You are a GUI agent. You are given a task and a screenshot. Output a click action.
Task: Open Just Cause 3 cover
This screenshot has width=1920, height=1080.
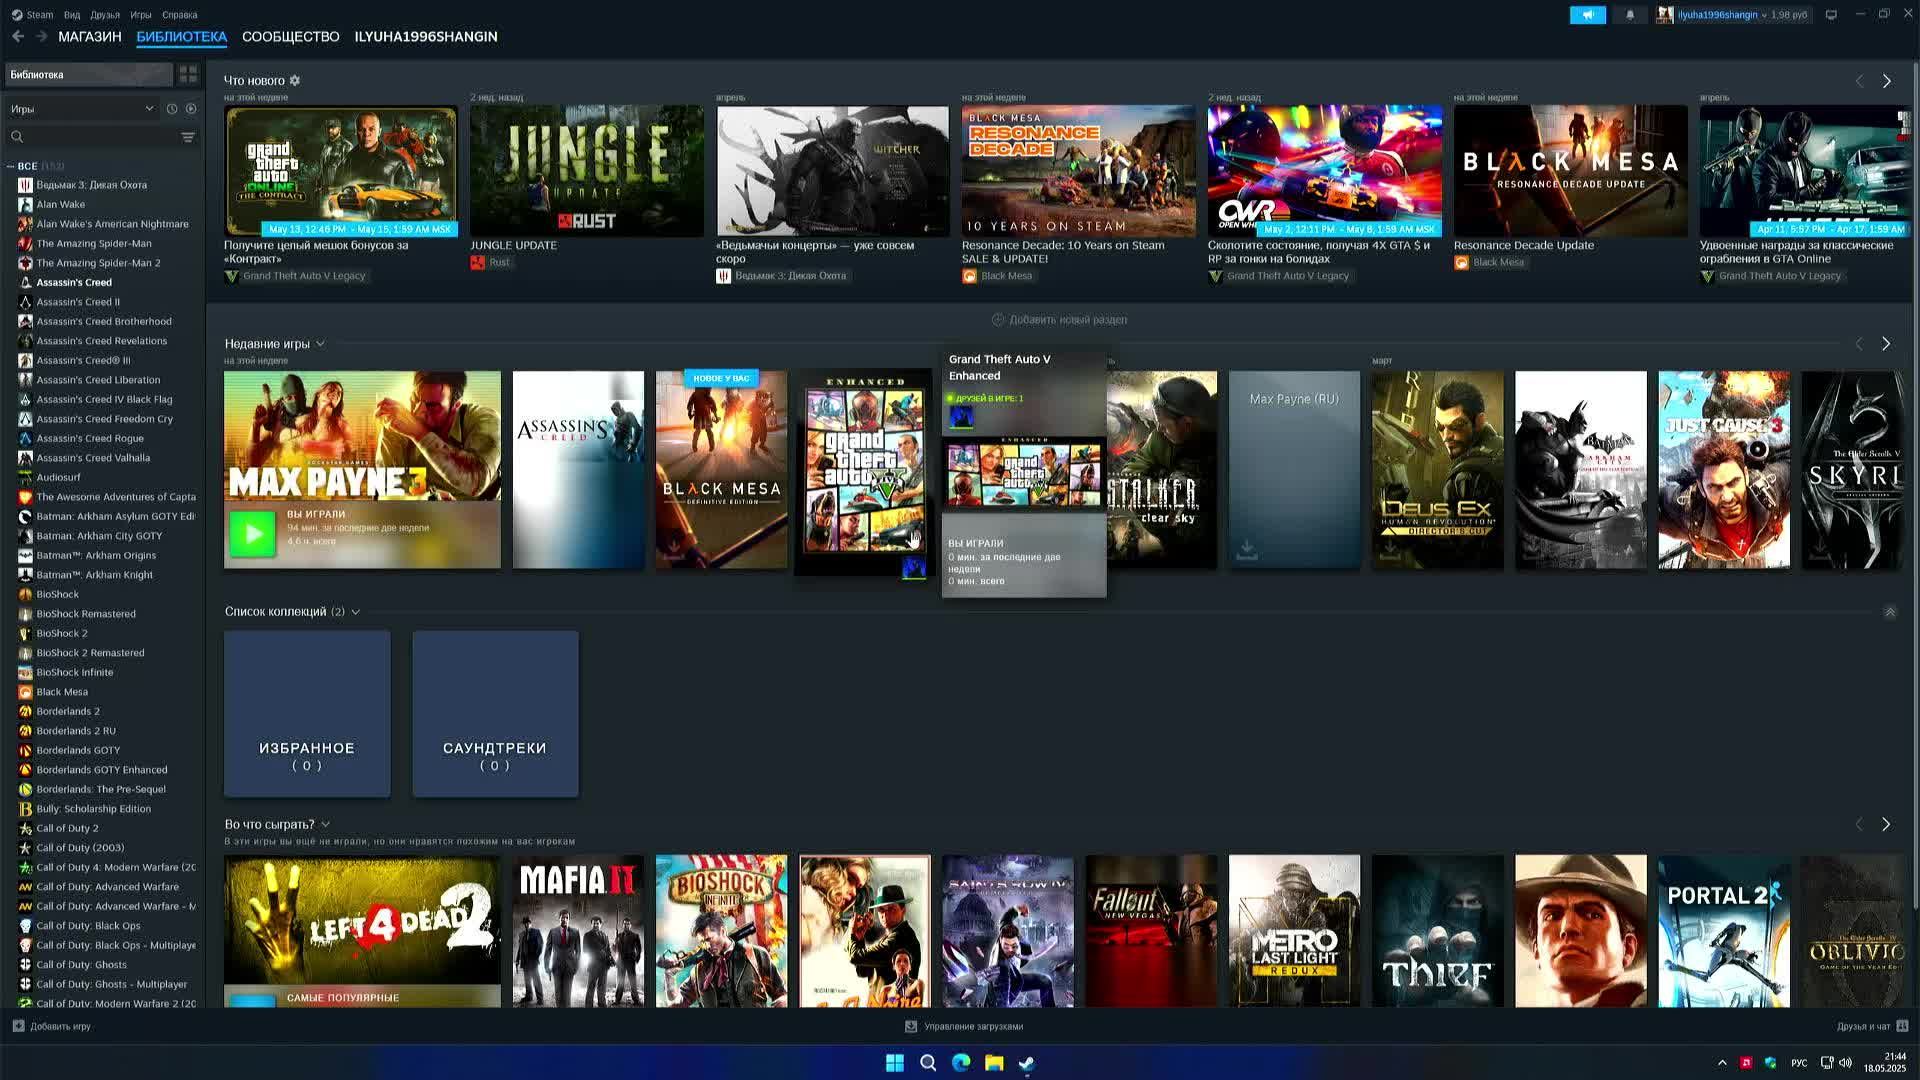pyautogui.click(x=1724, y=470)
